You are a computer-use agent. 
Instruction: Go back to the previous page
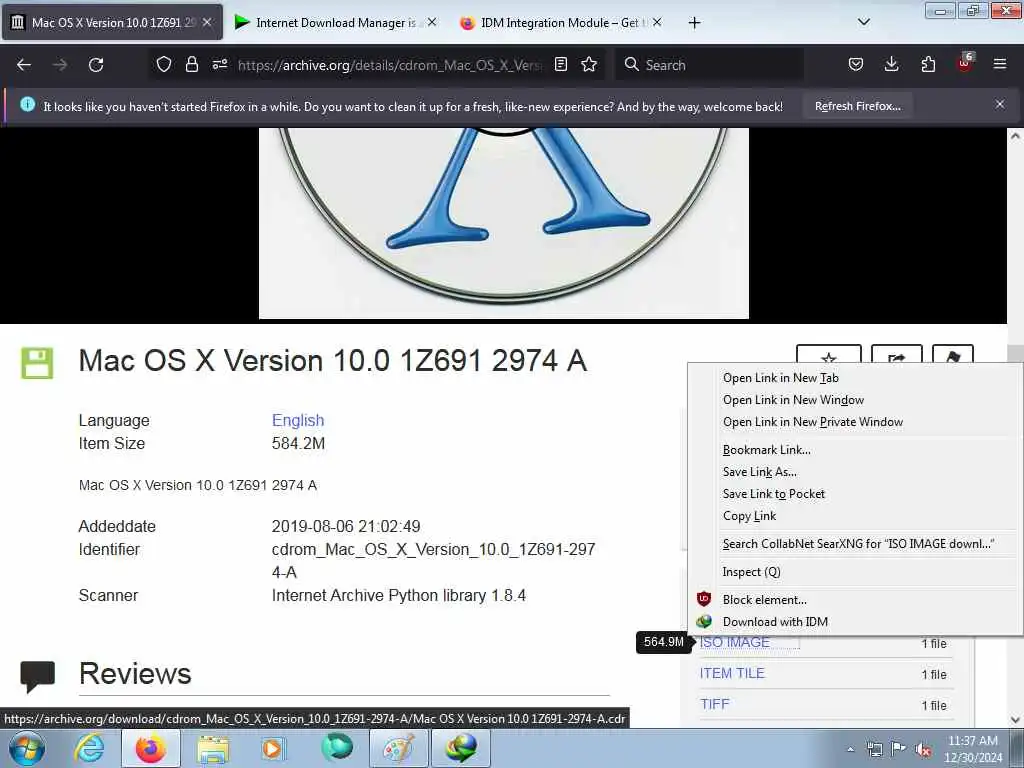(24, 65)
